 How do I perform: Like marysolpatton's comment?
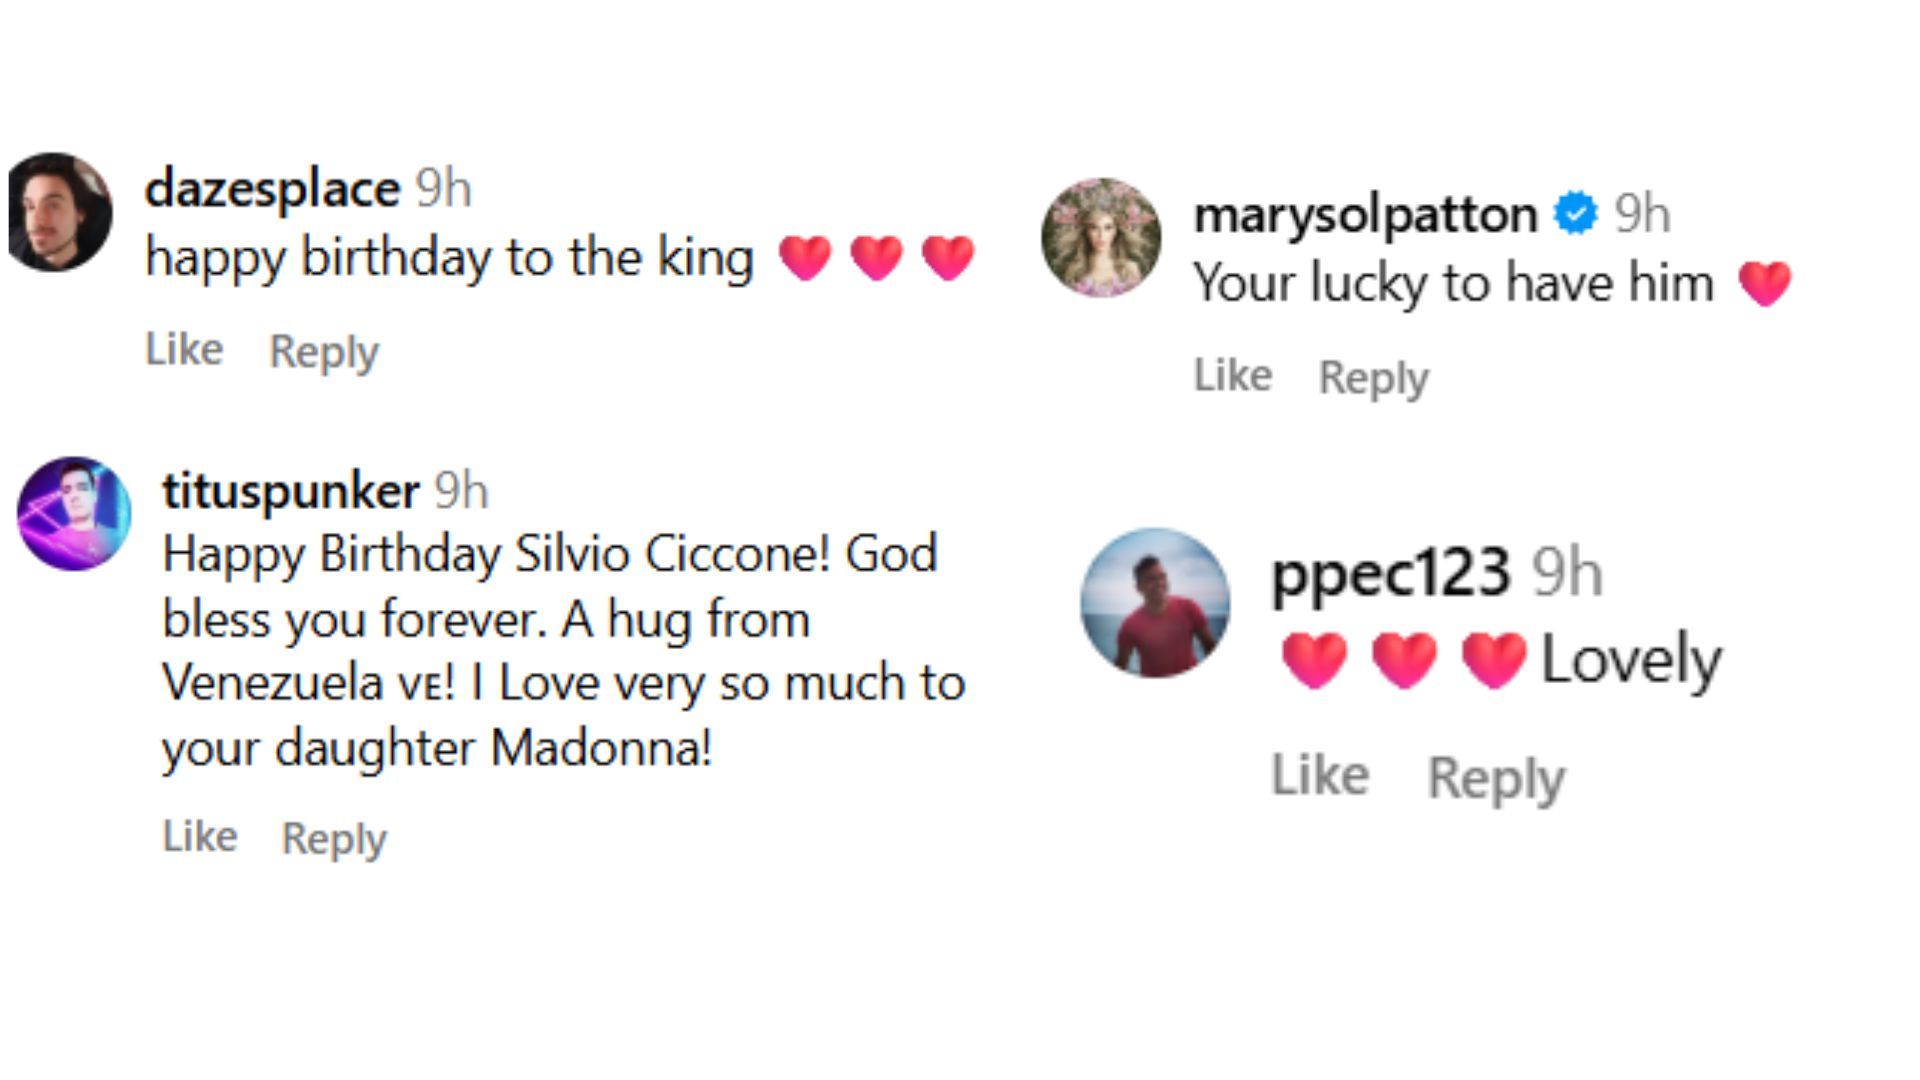[x=1232, y=376]
